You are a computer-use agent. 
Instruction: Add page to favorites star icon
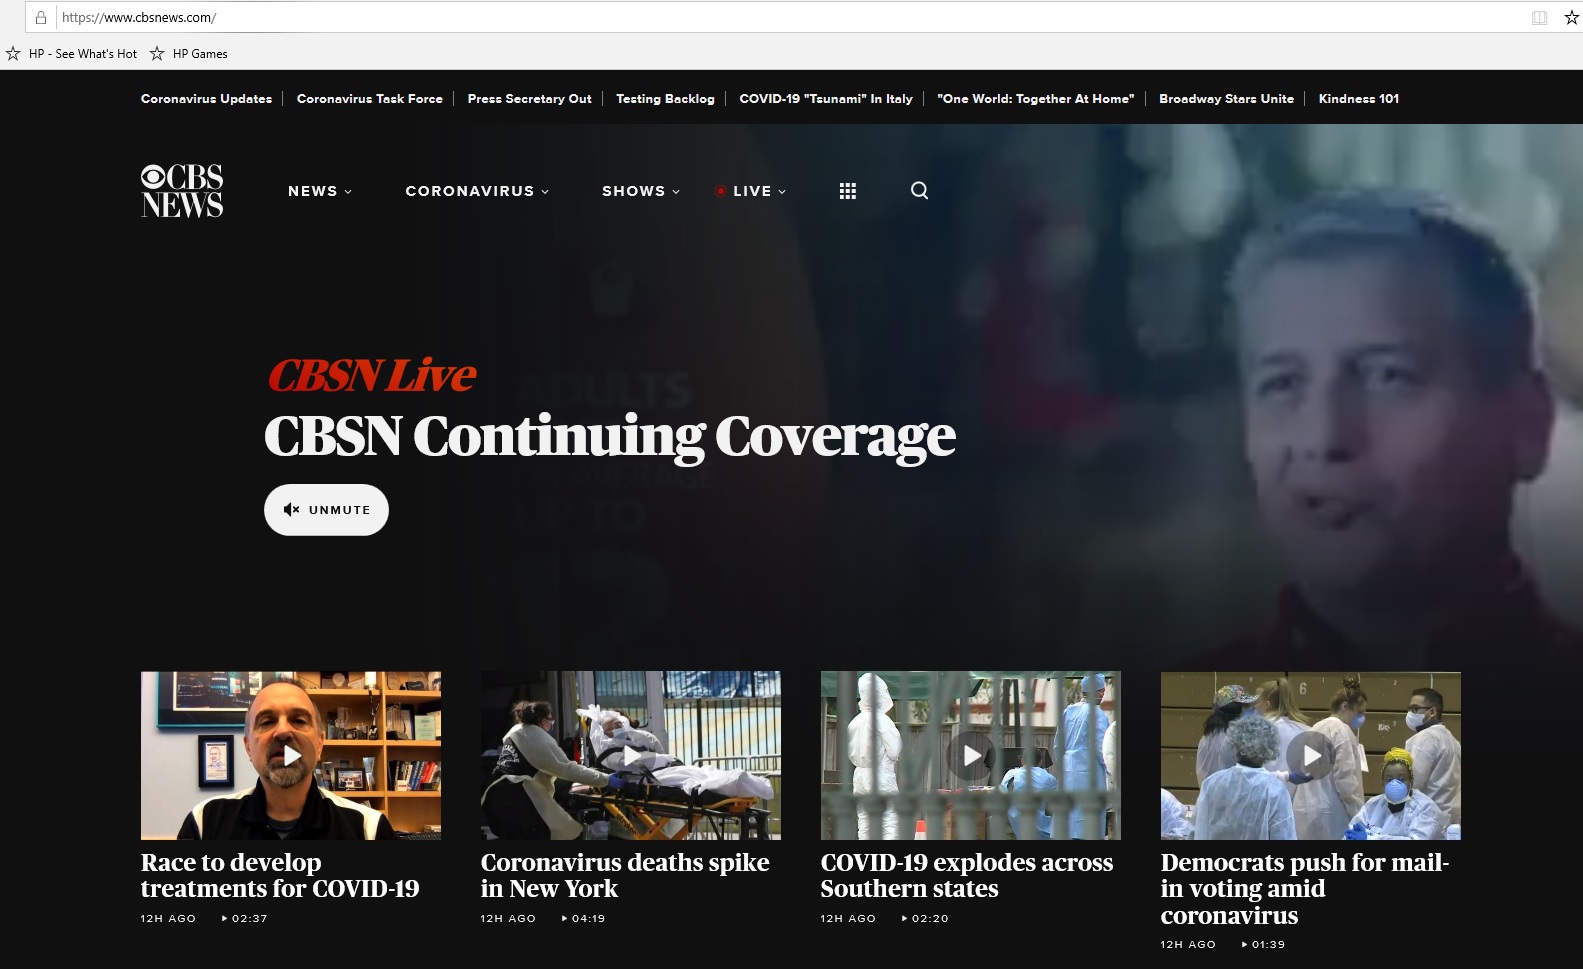point(1572,17)
